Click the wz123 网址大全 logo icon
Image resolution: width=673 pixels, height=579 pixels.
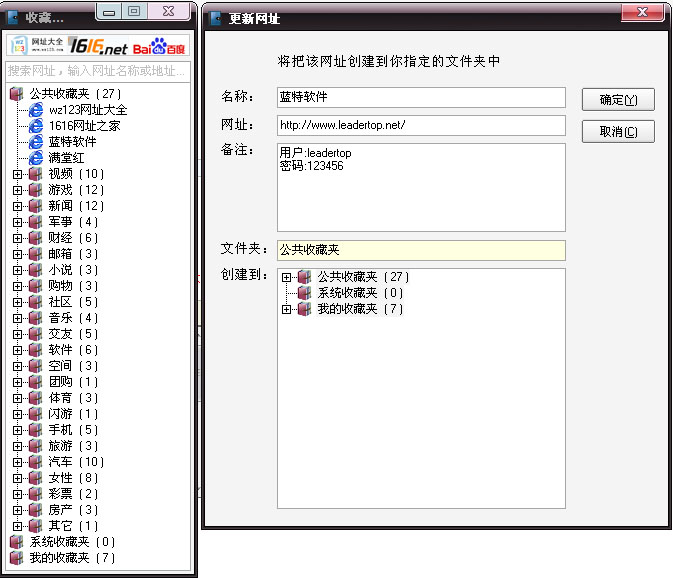pyautogui.click(x=36, y=47)
